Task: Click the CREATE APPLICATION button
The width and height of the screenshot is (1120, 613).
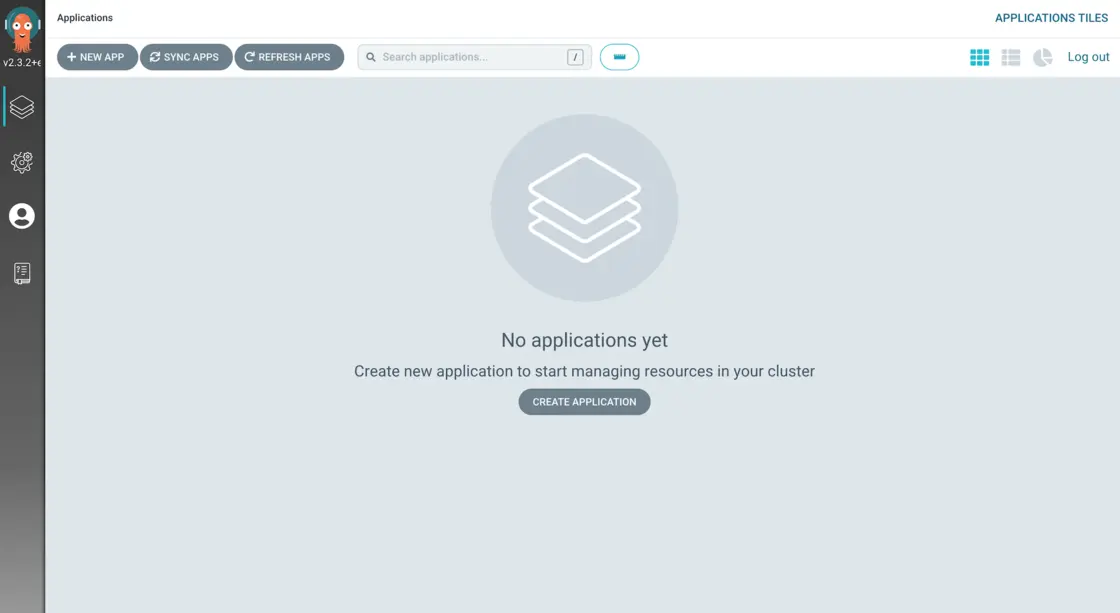Action: (584, 402)
